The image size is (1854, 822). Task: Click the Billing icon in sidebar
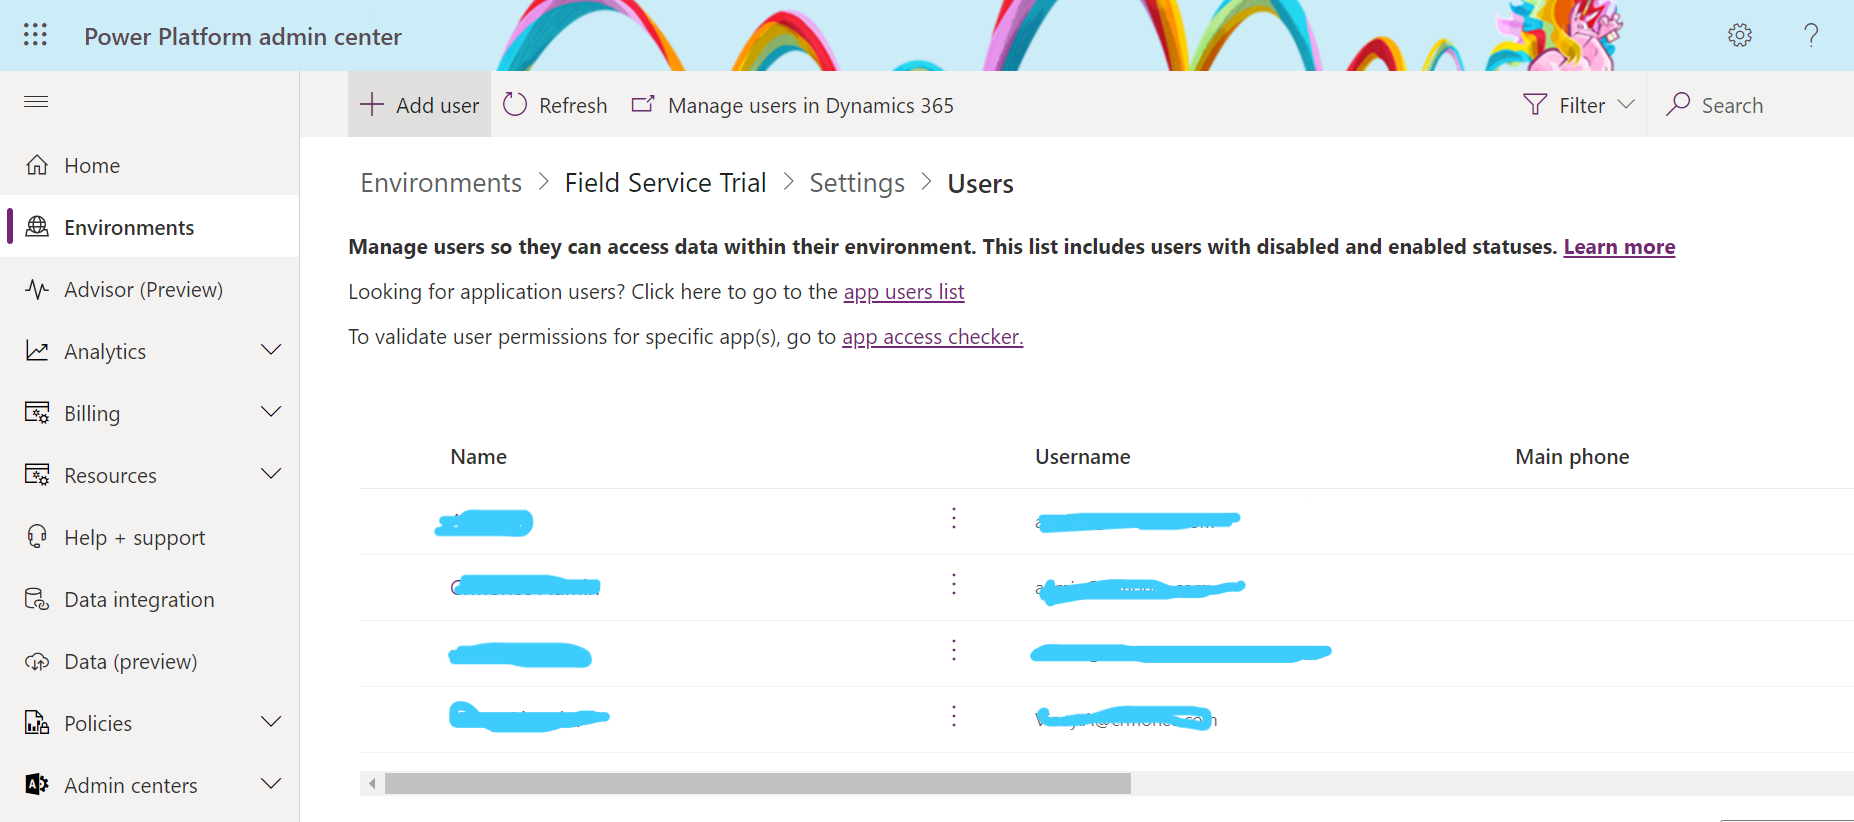(37, 413)
